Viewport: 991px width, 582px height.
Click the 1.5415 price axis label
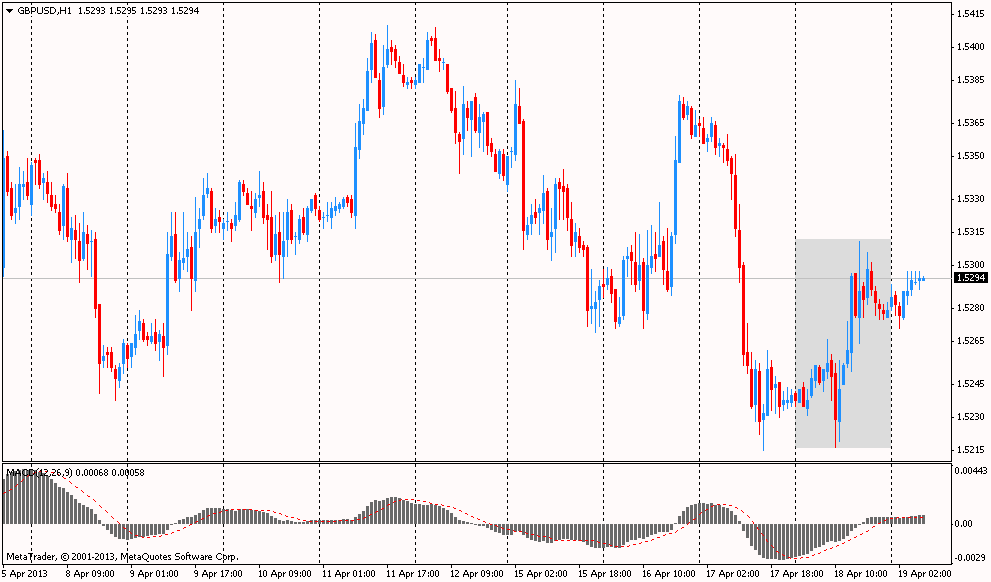[x=968, y=14]
